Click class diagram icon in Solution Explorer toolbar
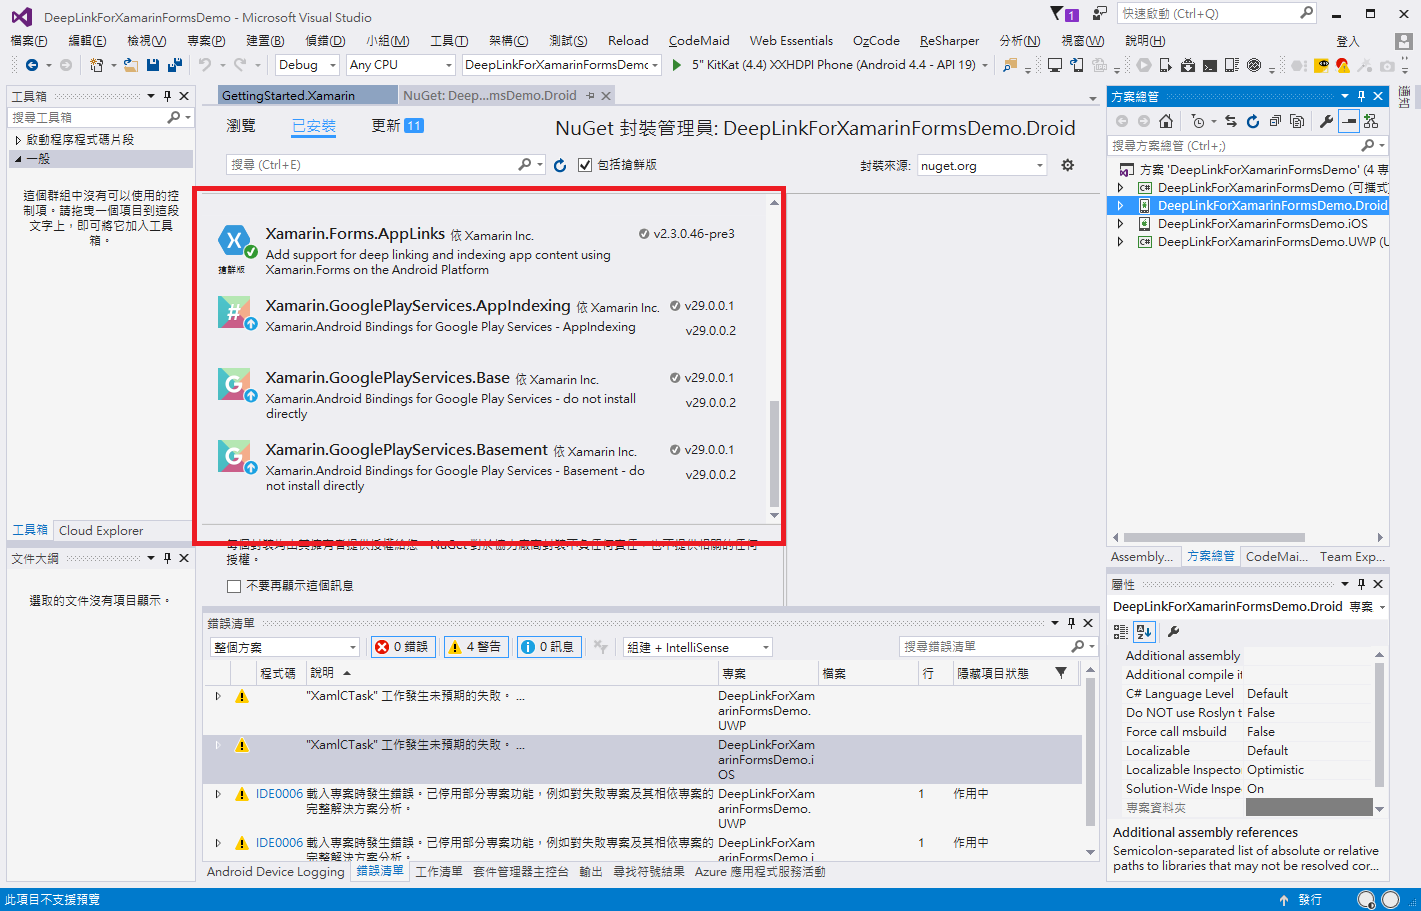Image resolution: width=1421 pixels, height=911 pixels. 1371,121
